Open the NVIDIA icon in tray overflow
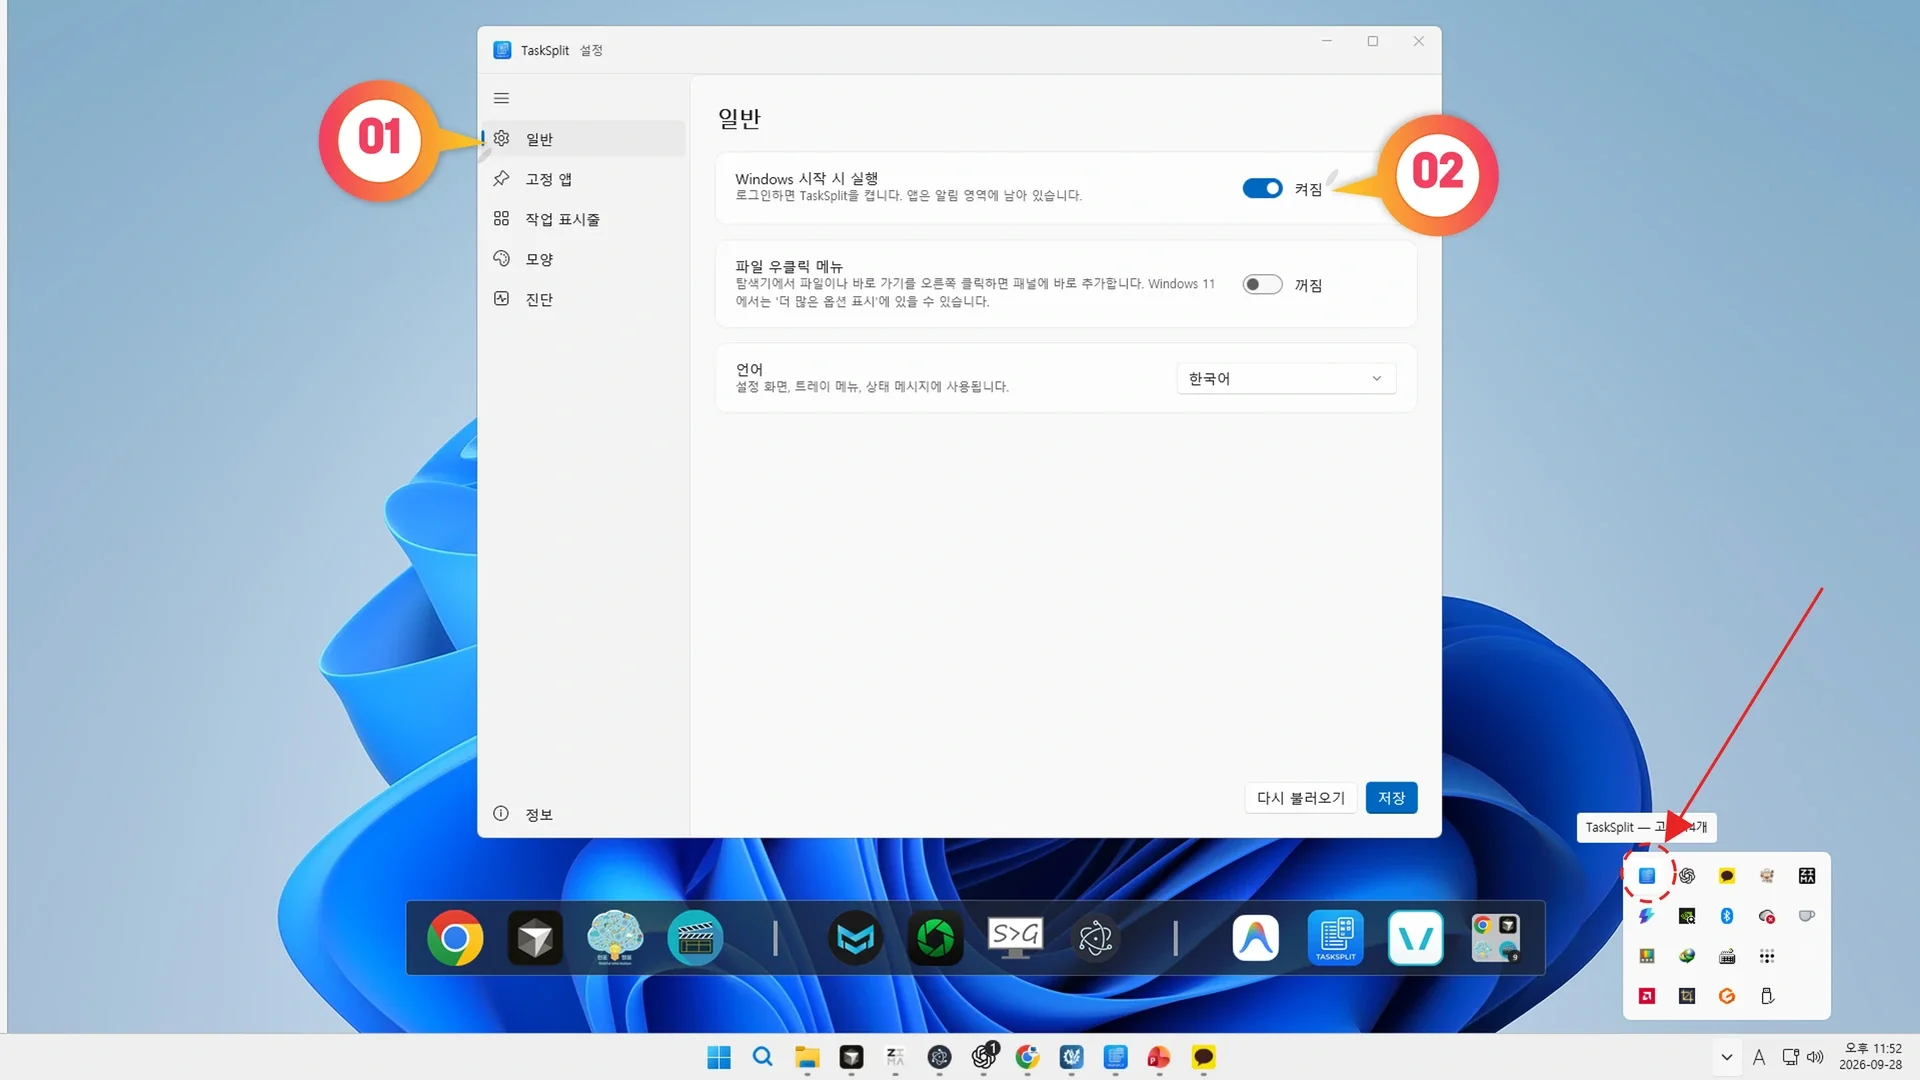The width and height of the screenshot is (1920, 1080). (1687, 916)
